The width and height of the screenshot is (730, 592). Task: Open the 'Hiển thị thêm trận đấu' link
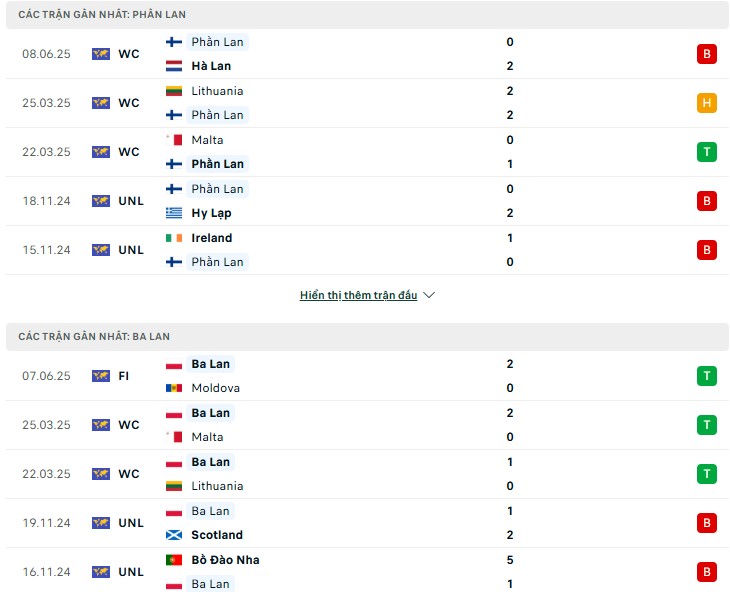(358, 295)
